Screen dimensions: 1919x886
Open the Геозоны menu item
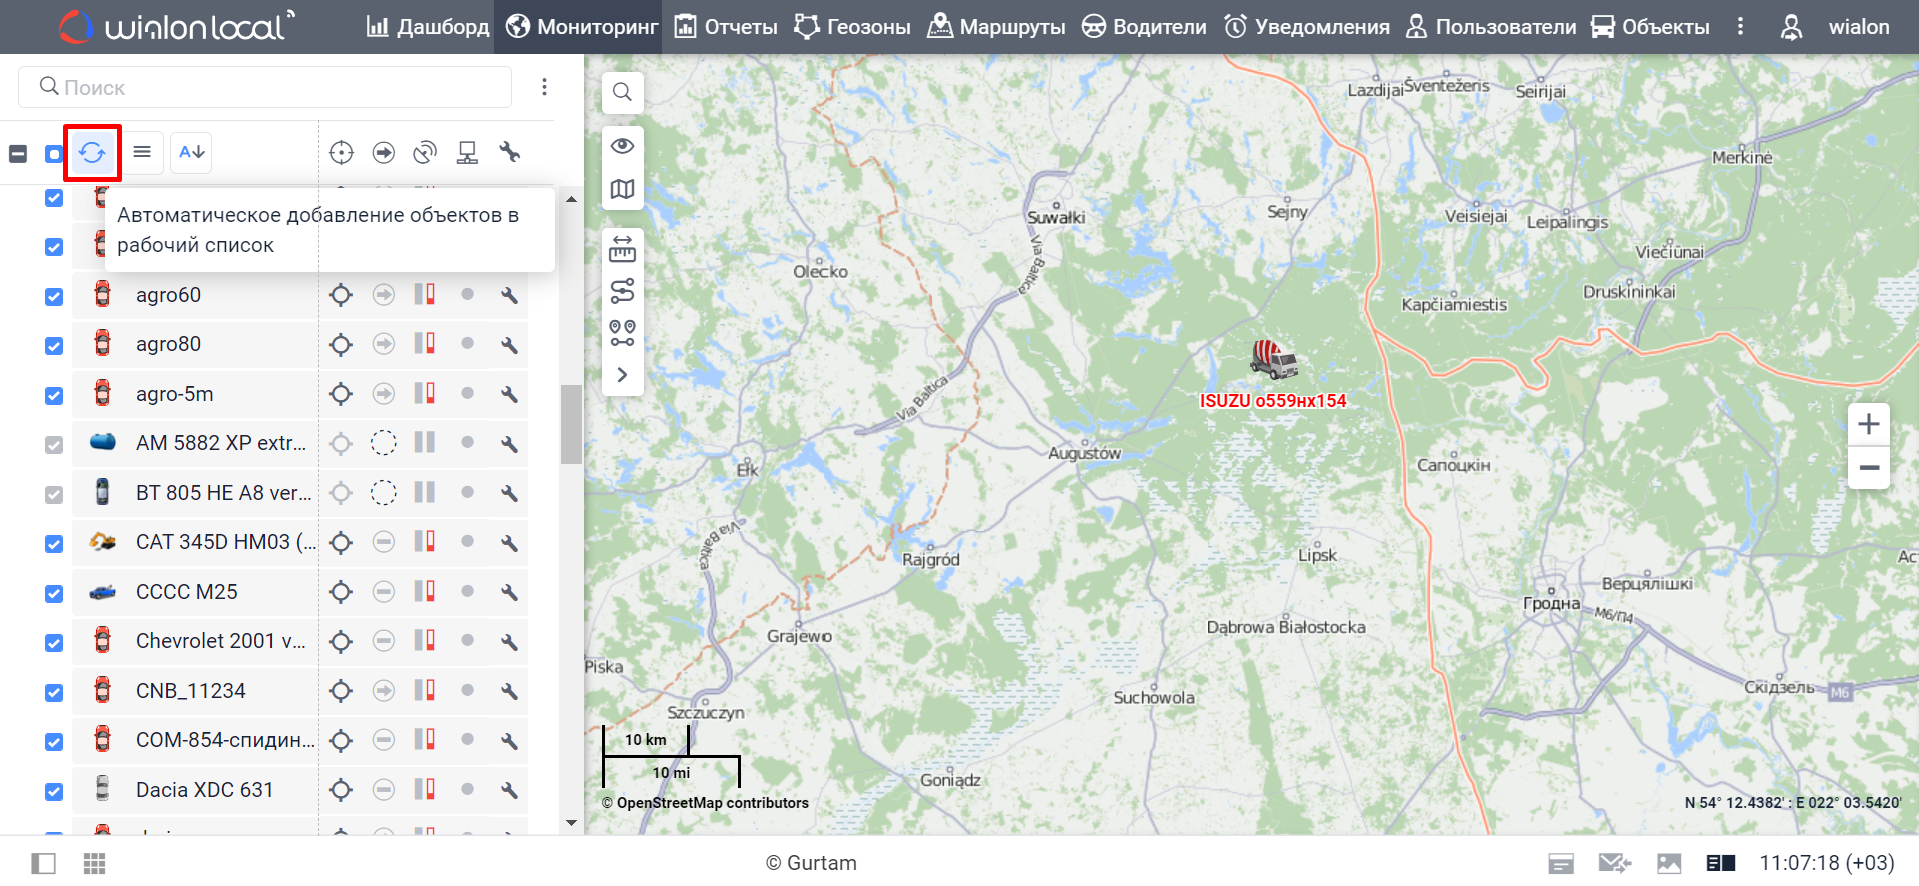coord(852,27)
